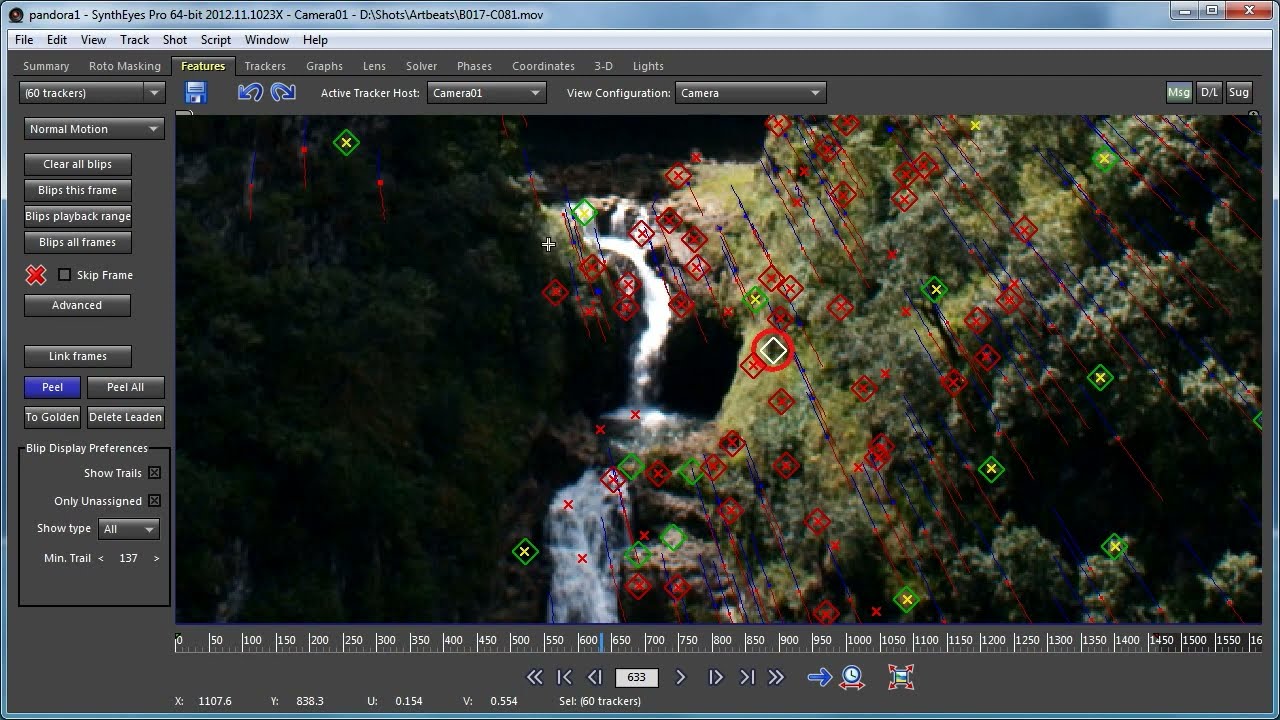Click the To Golden button
The image size is (1280, 720).
click(52, 417)
